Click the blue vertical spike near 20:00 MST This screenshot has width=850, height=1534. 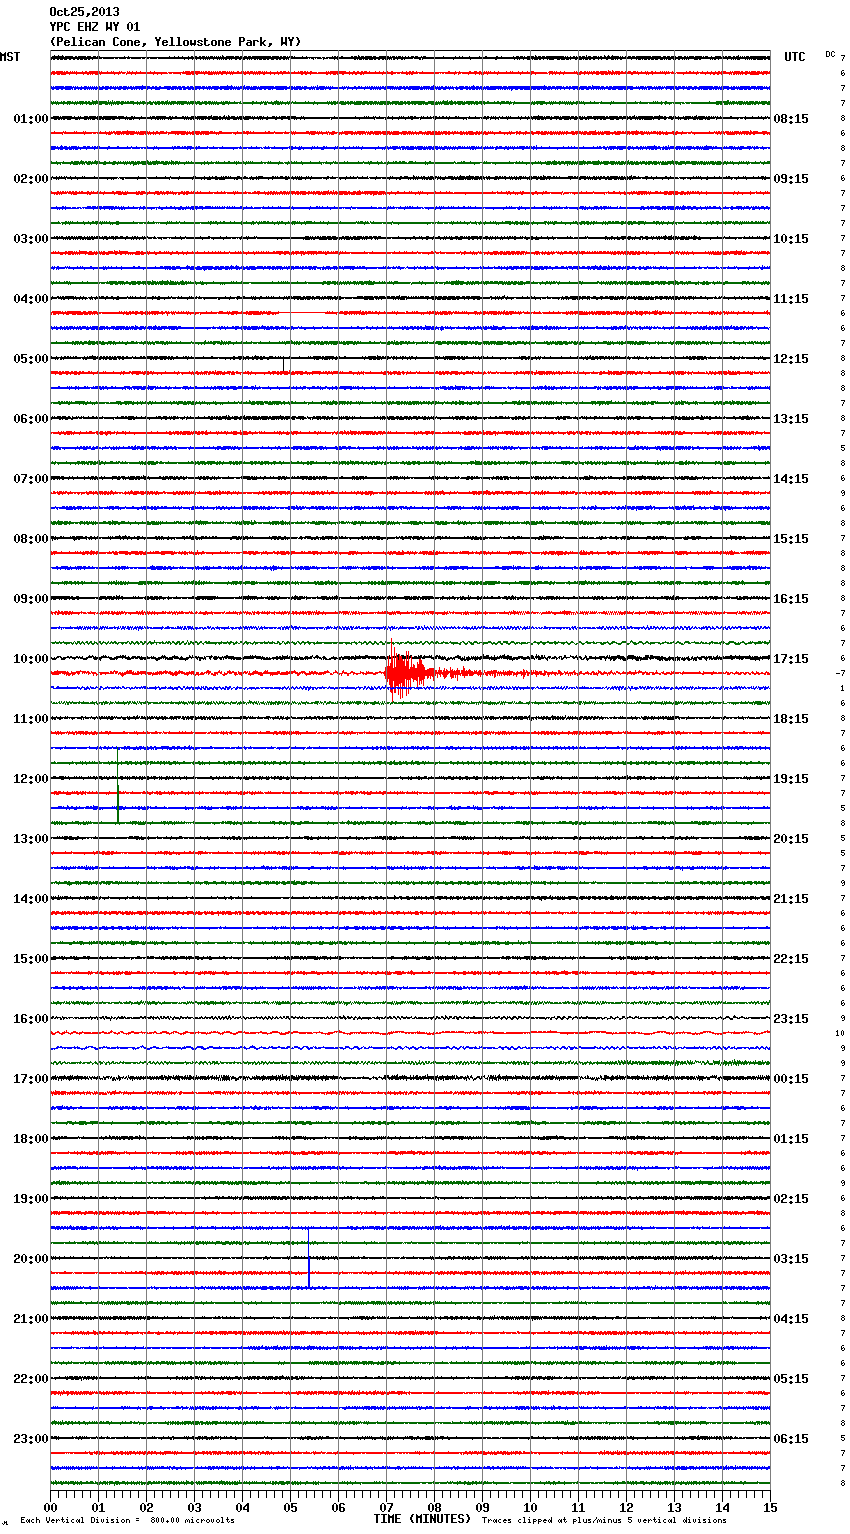point(309,1260)
